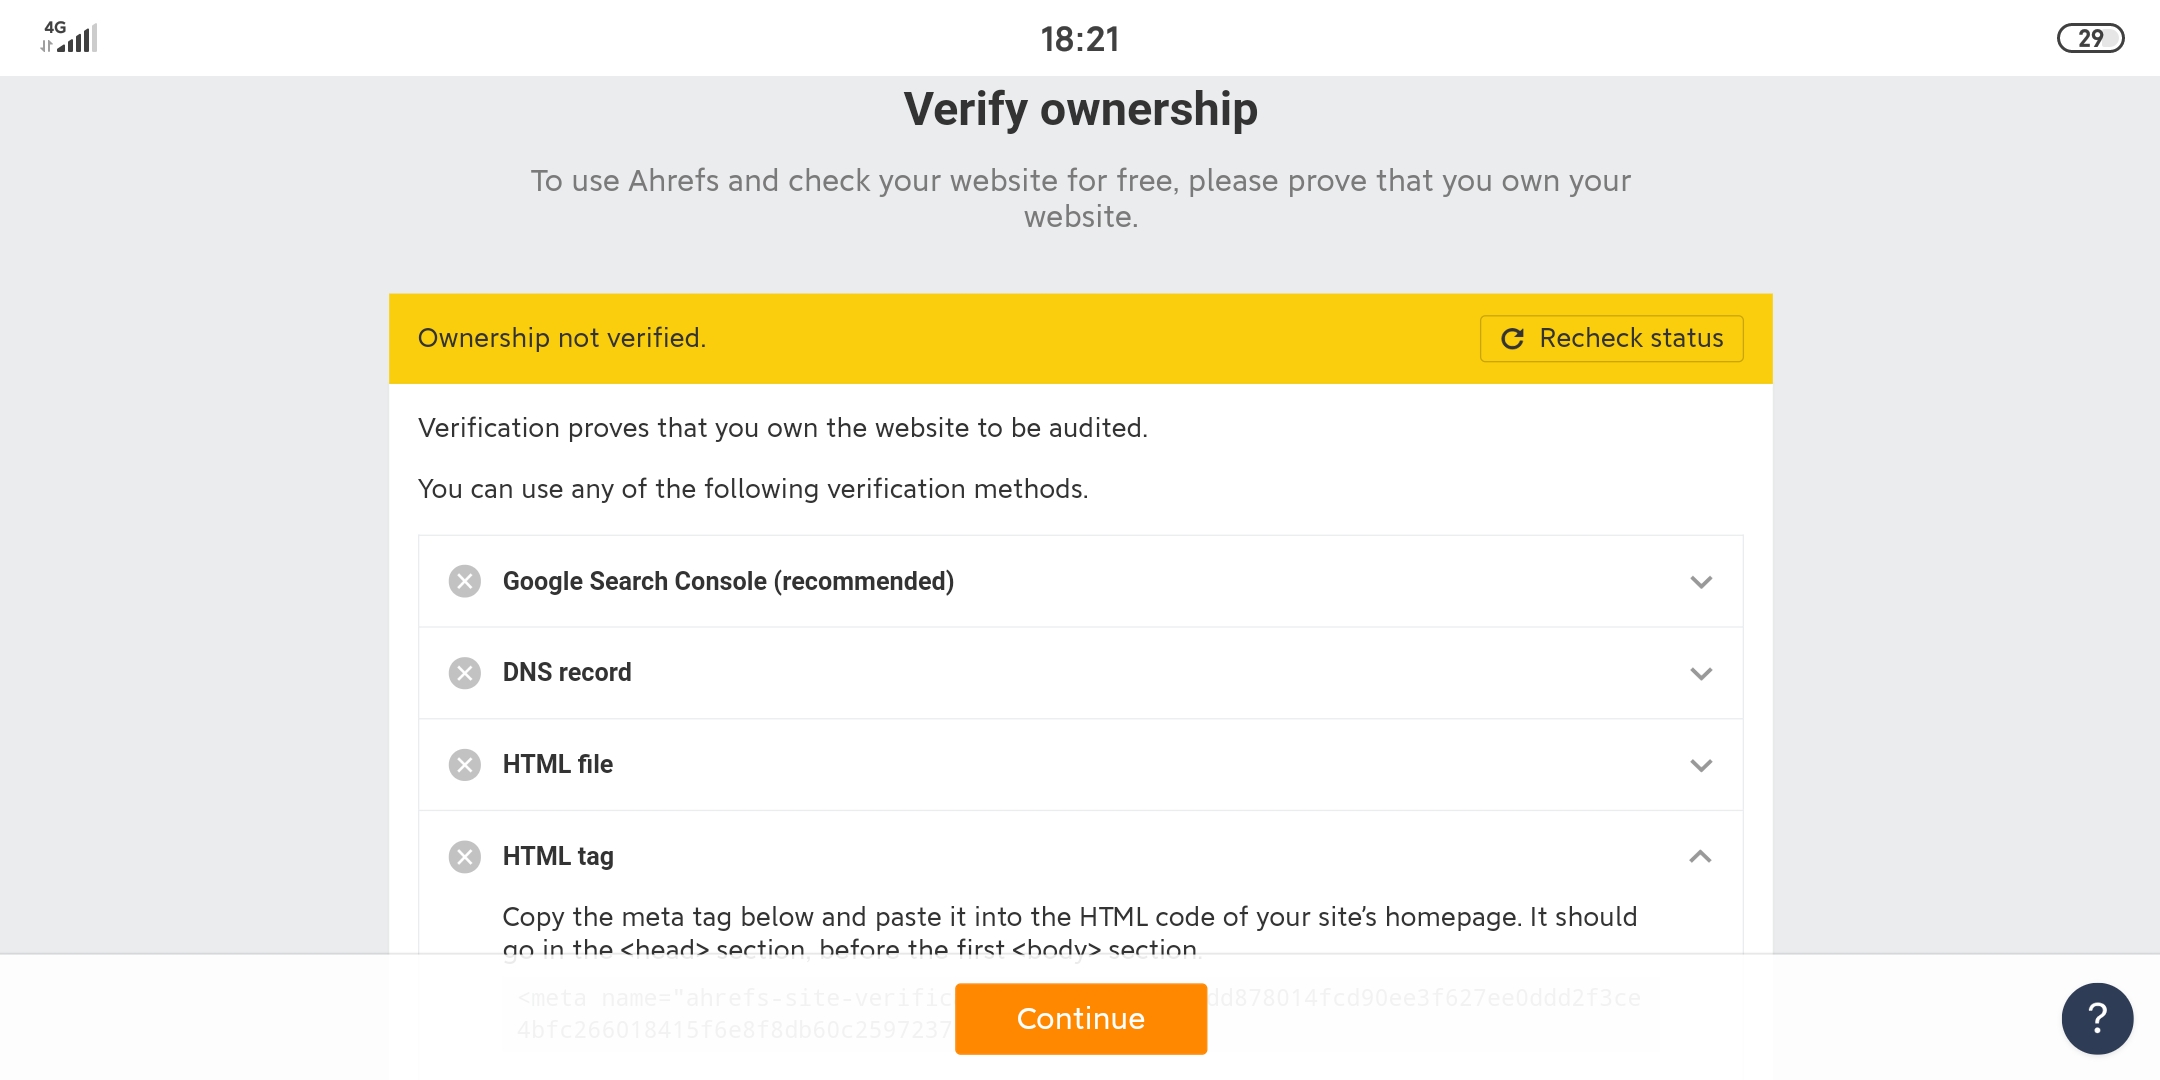This screenshot has width=2160, height=1080.
Task: Tap the 4G signal strength icon
Action: (70, 38)
